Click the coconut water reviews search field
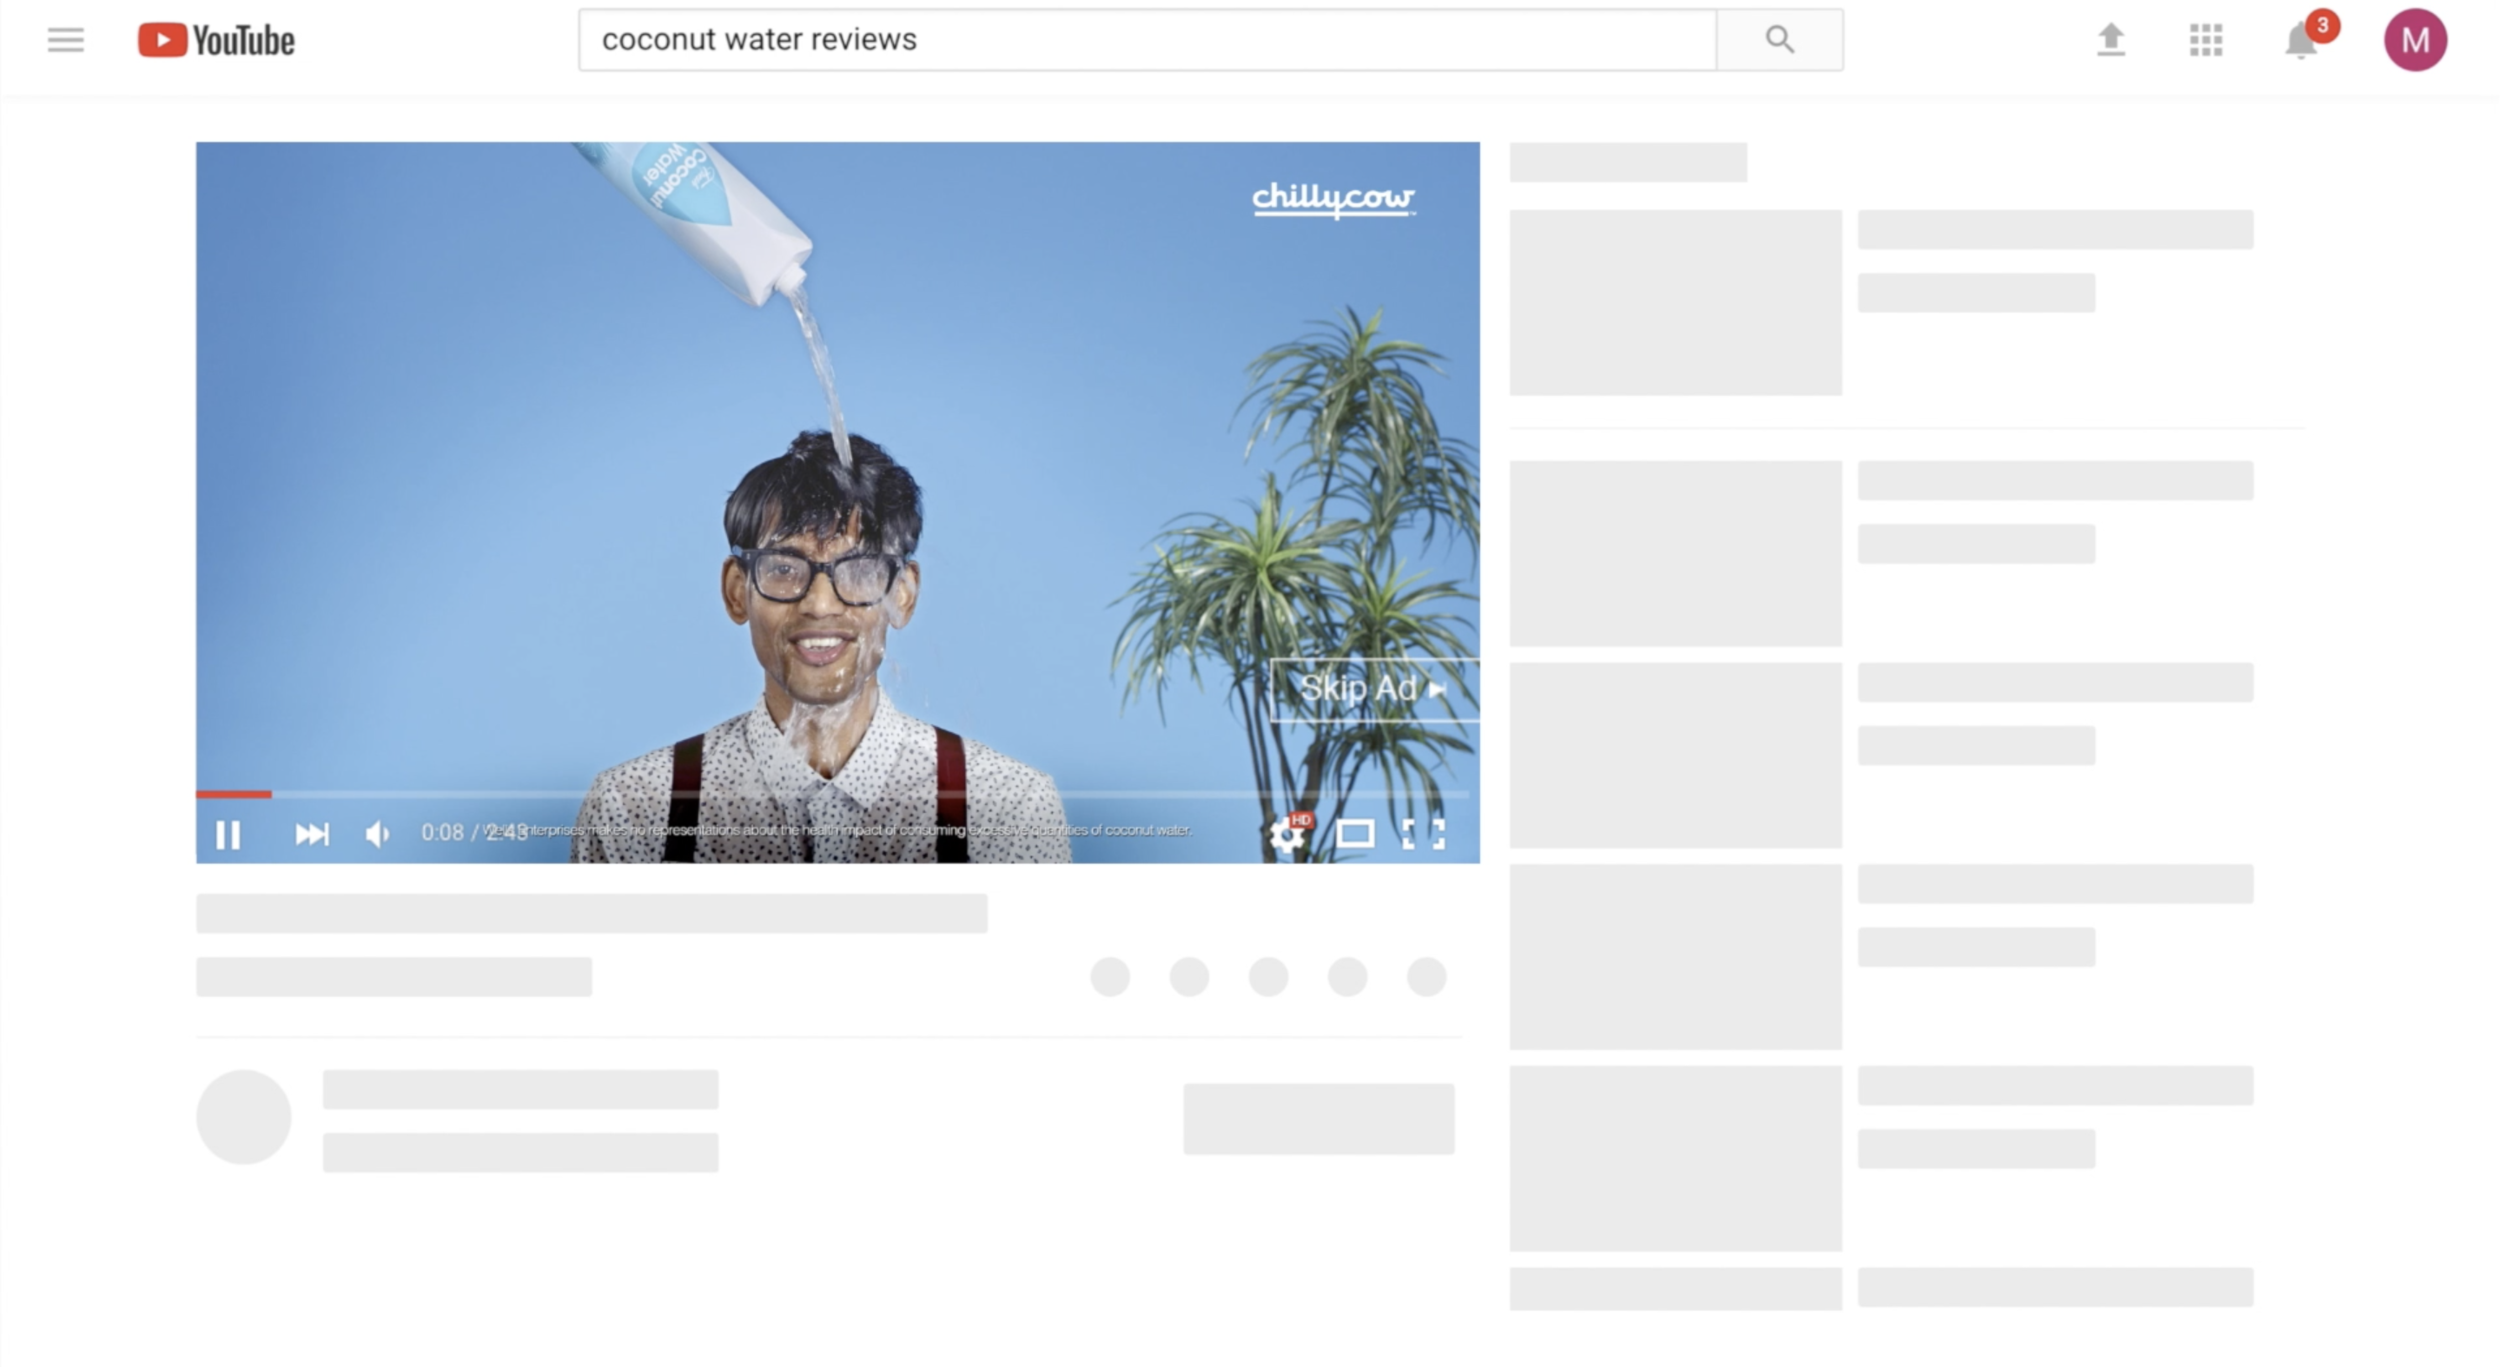Image resolution: width=2500 pixels, height=1367 pixels. (1146, 40)
